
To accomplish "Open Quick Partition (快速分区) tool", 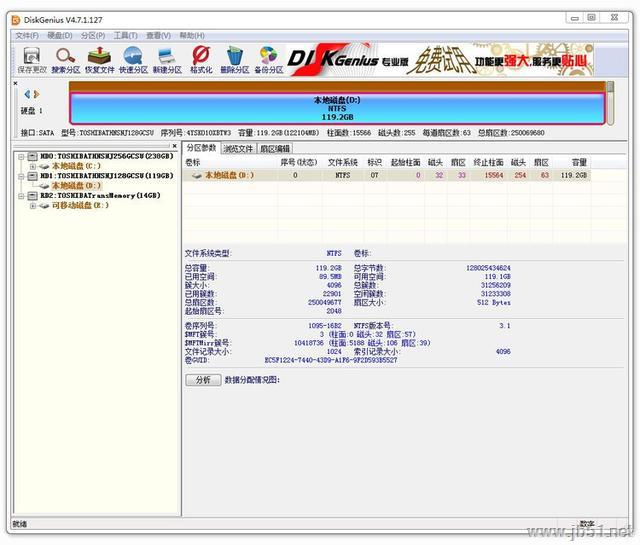I will click(x=133, y=60).
